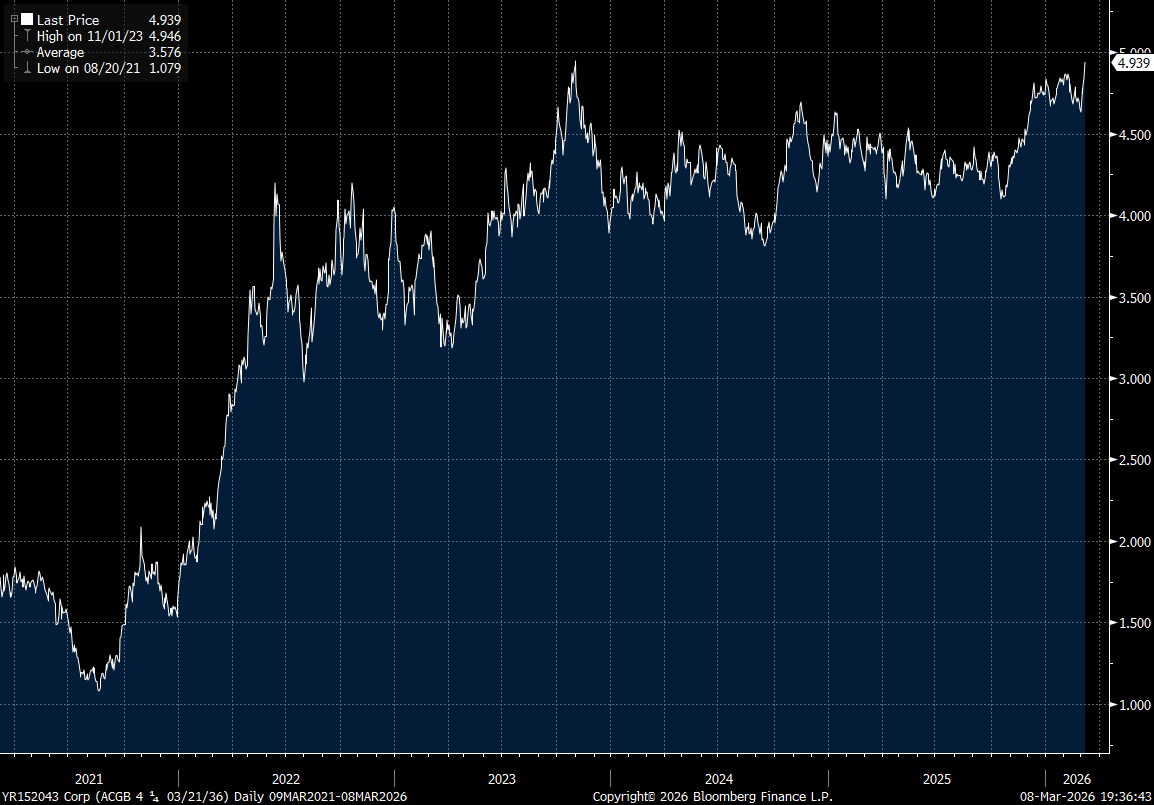Click the 2021 x-axis year label
Screen dimensions: 1154x805
click(89, 779)
